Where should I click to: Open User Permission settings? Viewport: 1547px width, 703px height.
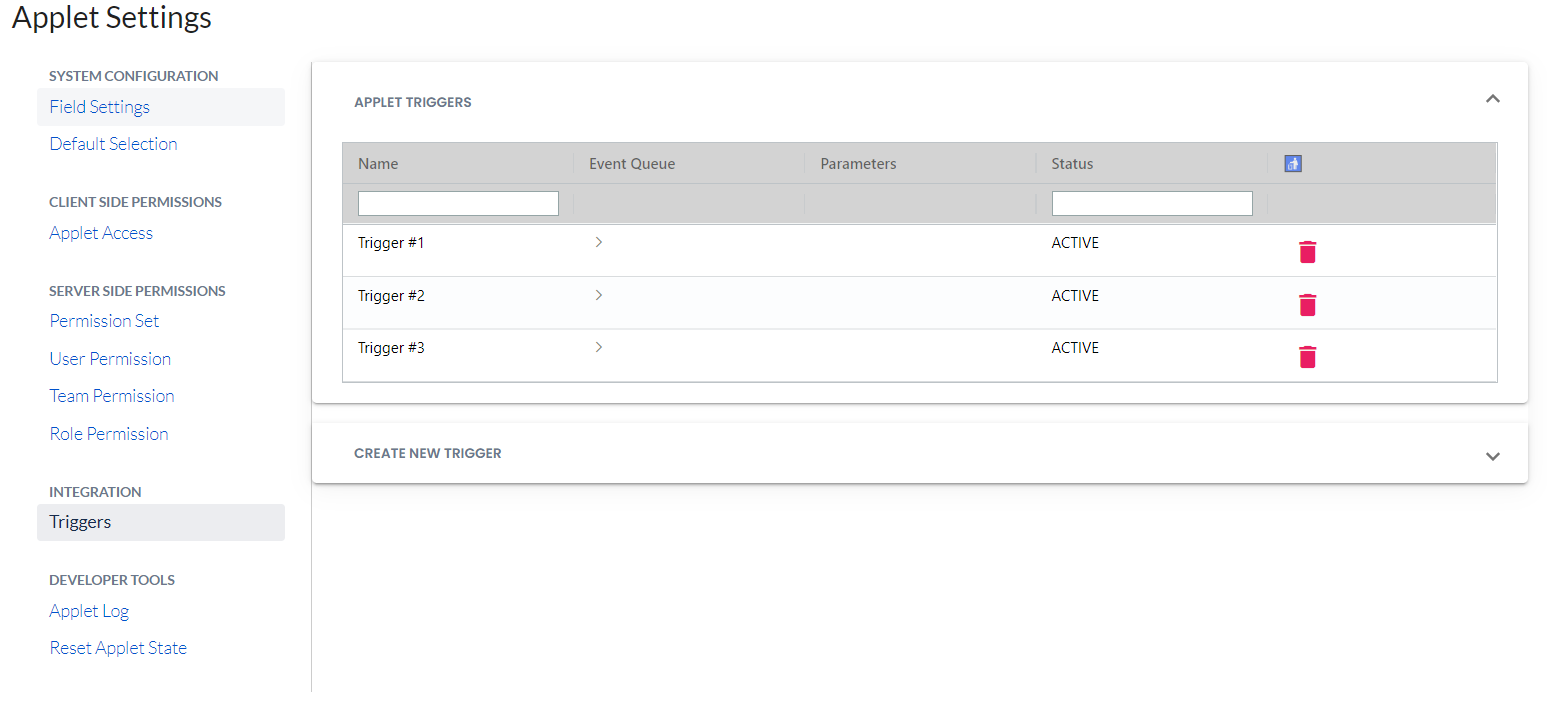pos(110,359)
